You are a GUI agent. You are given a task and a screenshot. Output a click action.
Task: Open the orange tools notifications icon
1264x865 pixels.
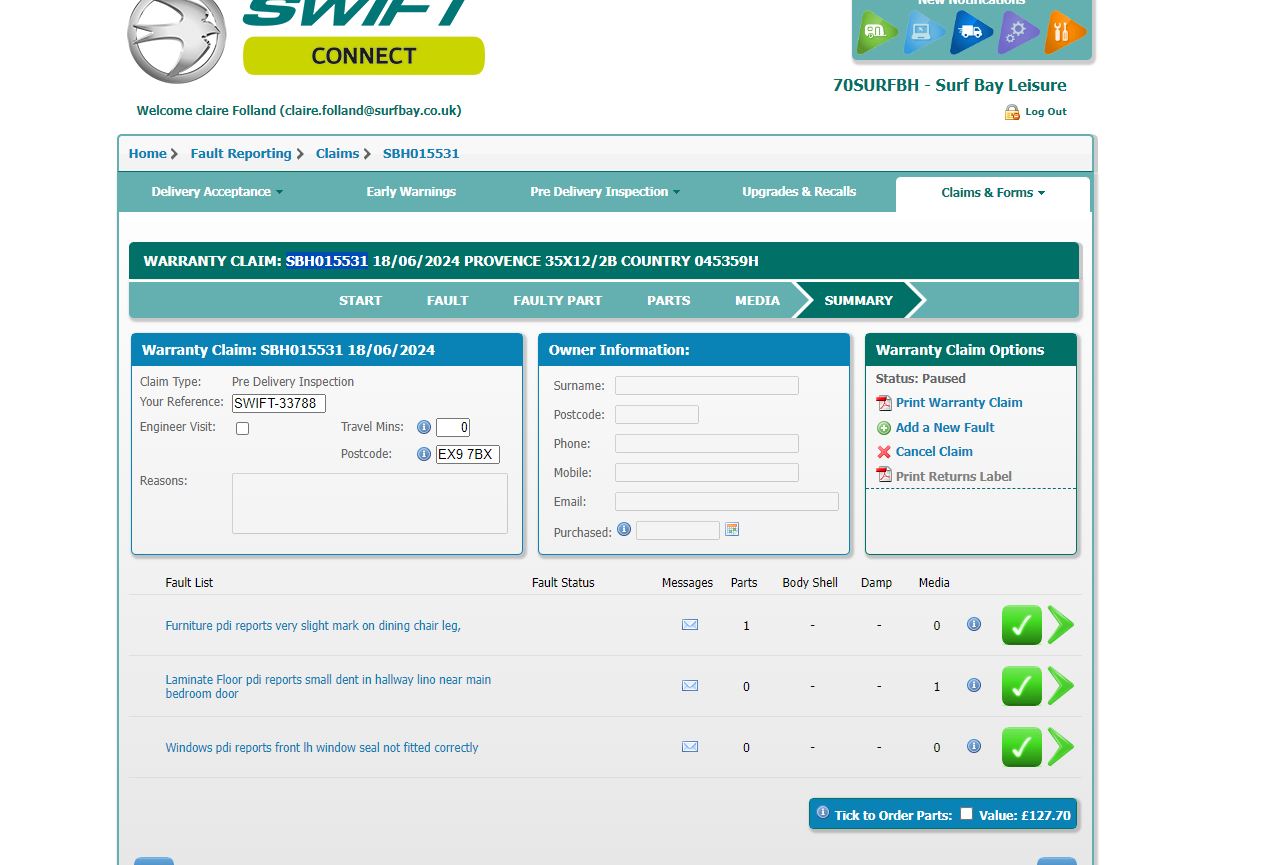click(1064, 32)
